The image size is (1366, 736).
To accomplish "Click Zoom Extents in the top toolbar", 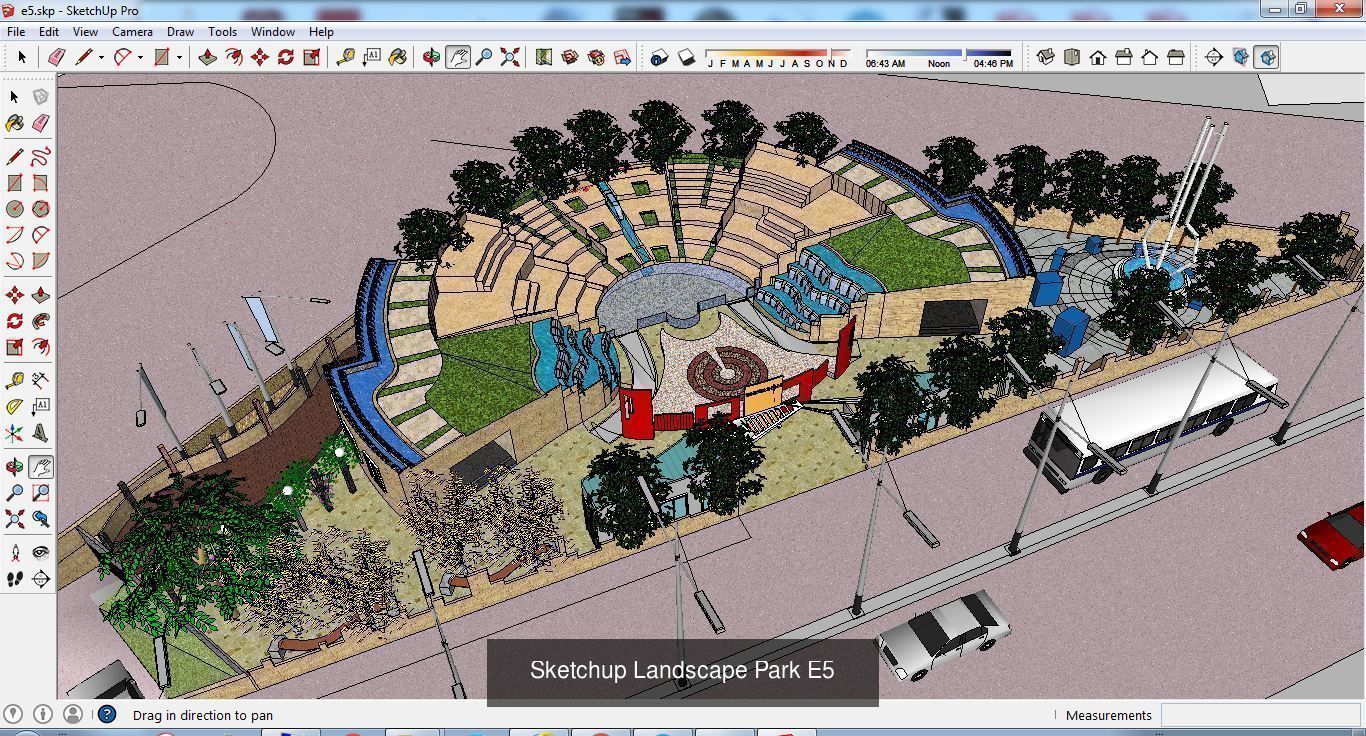I will click(x=510, y=57).
